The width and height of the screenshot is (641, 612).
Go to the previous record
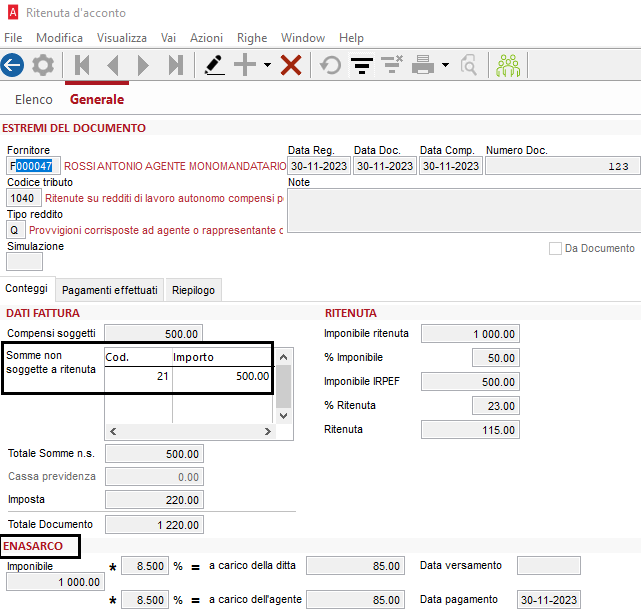(113, 65)
